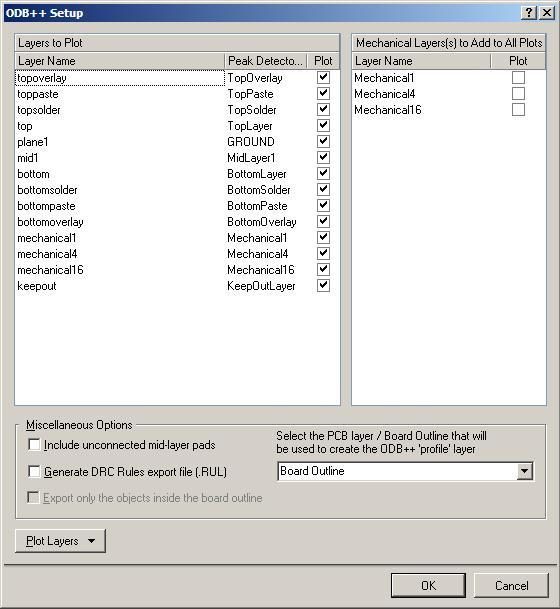
Task: Enable Mechanical1 in add-to-all-plots list
Action: tap(518, 77)
